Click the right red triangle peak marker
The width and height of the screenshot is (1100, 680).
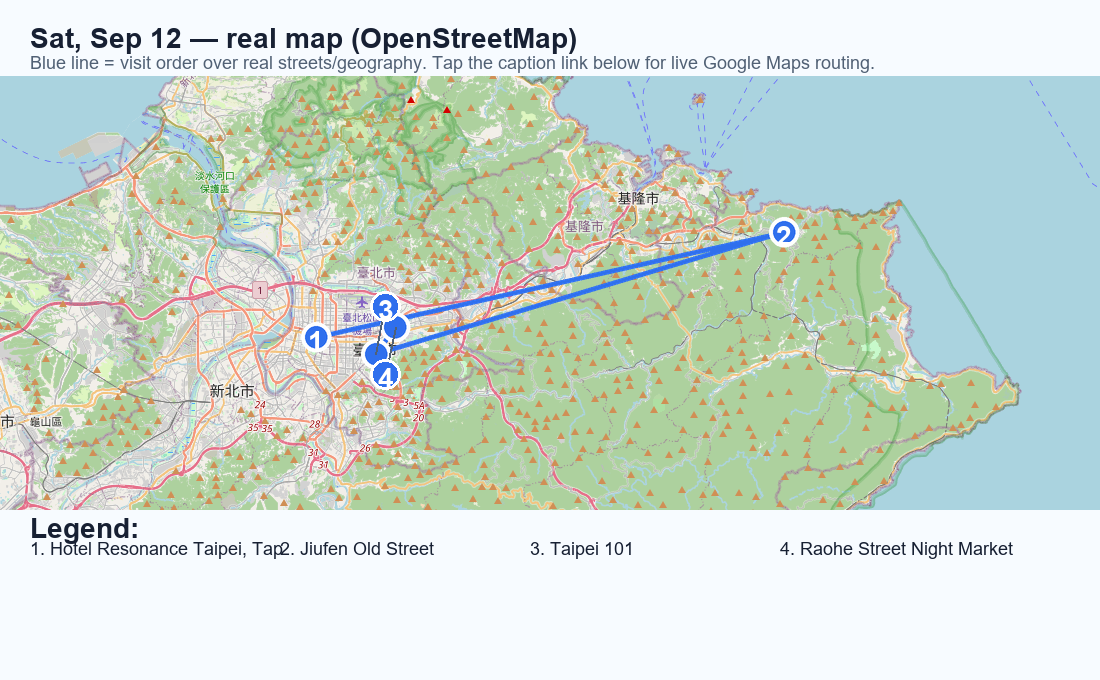(x=447, y=109)
